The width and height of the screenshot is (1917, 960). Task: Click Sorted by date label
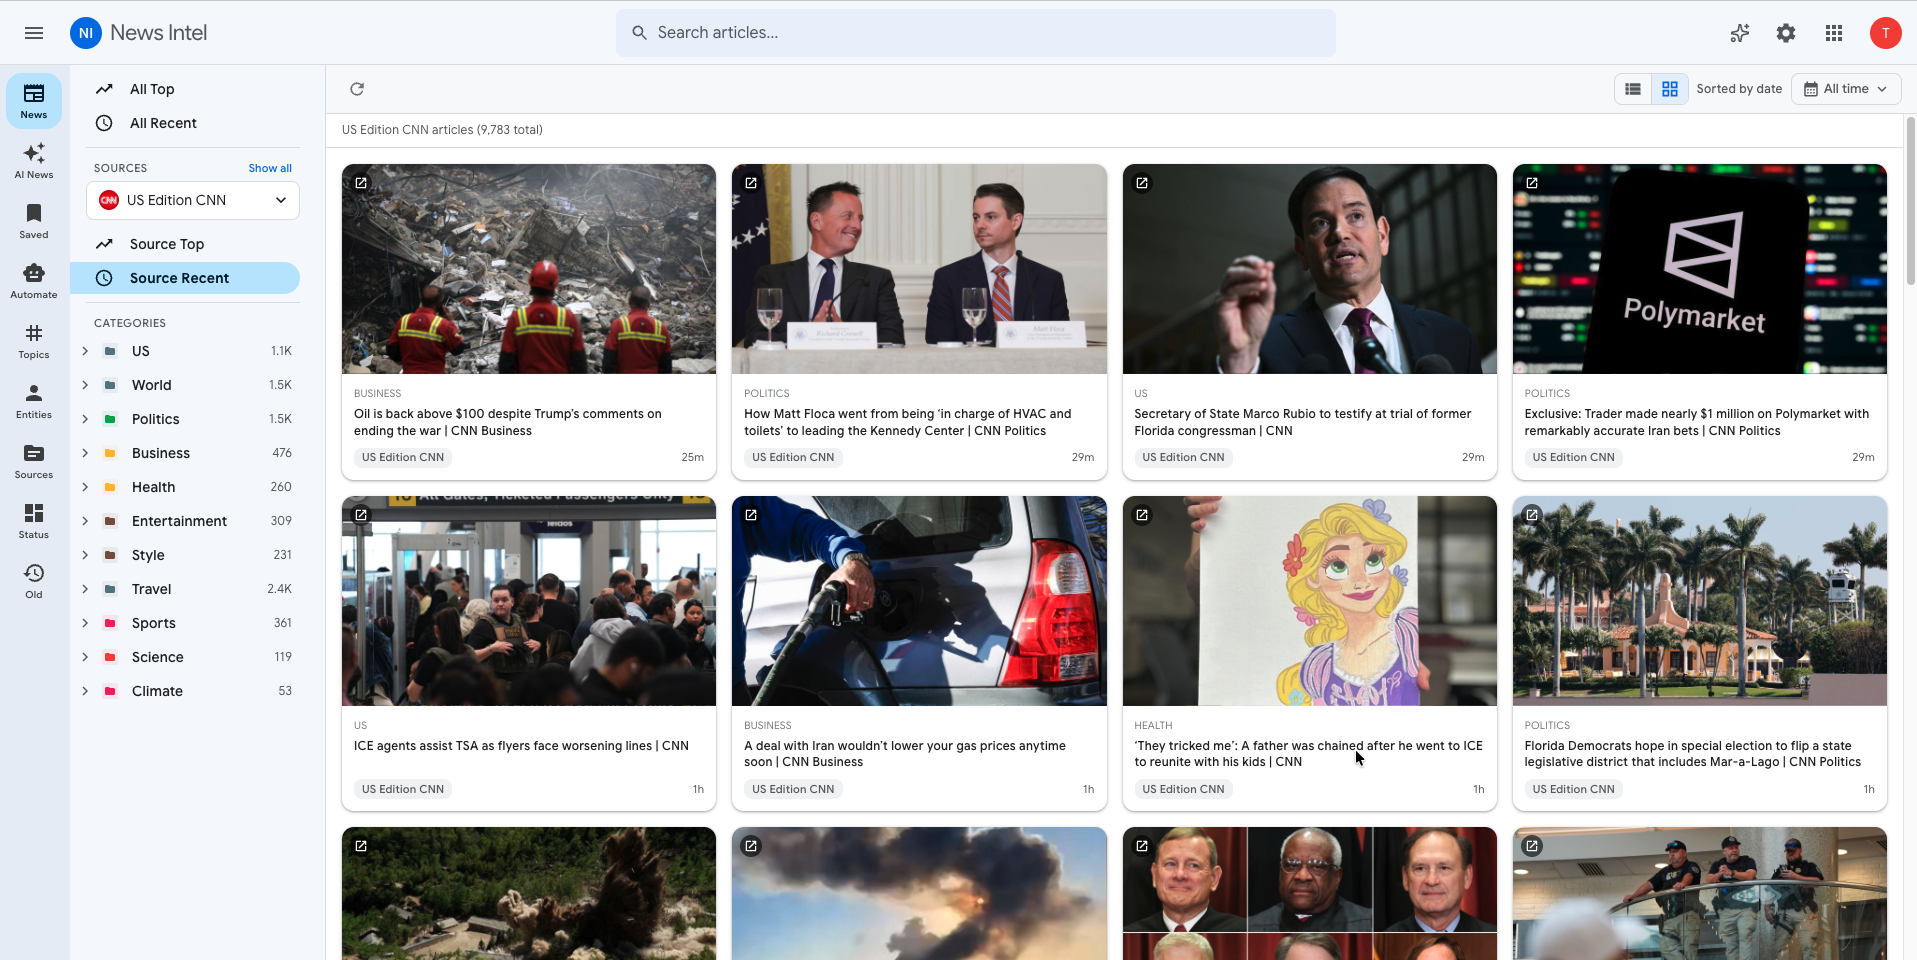1739,89
